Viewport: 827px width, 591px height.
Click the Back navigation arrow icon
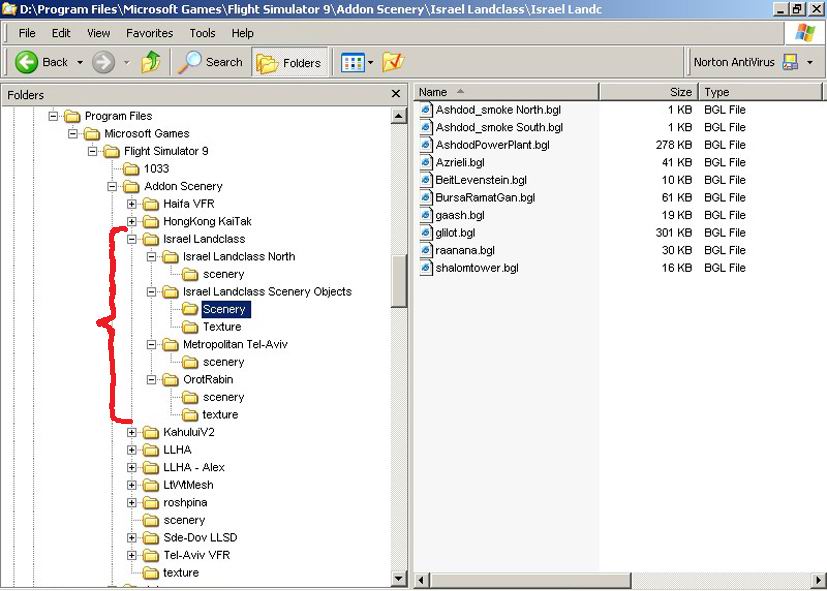27,62
